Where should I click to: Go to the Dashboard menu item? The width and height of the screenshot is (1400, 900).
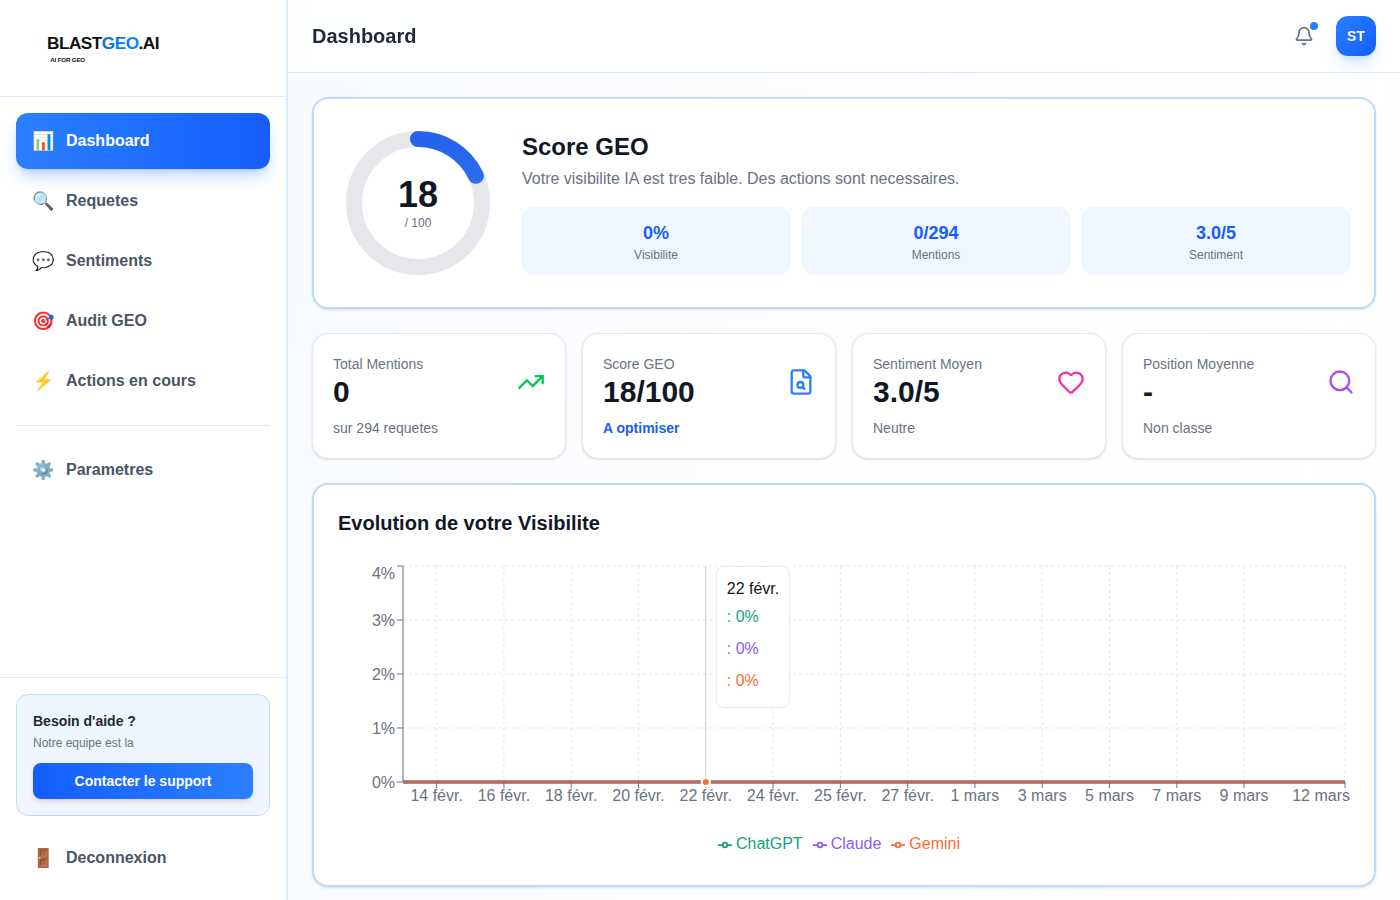[x=143, y=141]
